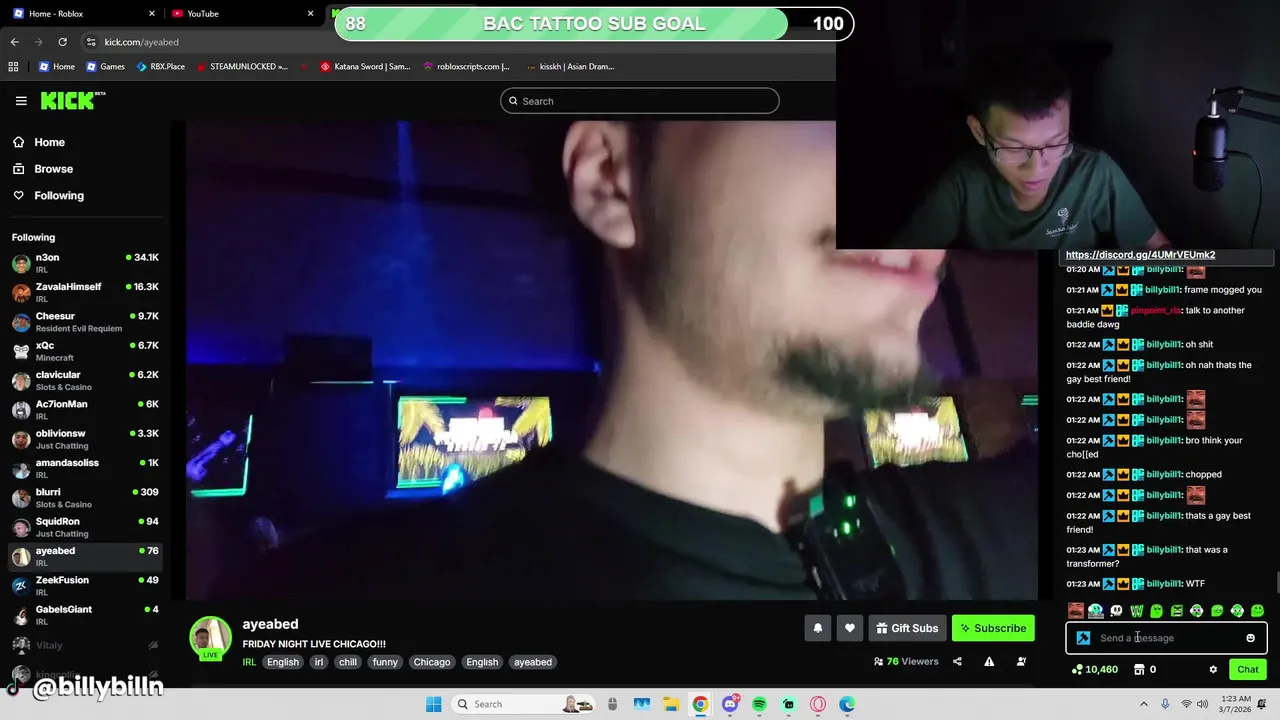The width and height of the screenshot is (1280, 720).
Task: Open chat settings gear
Action: click(x=1213, y=670)
